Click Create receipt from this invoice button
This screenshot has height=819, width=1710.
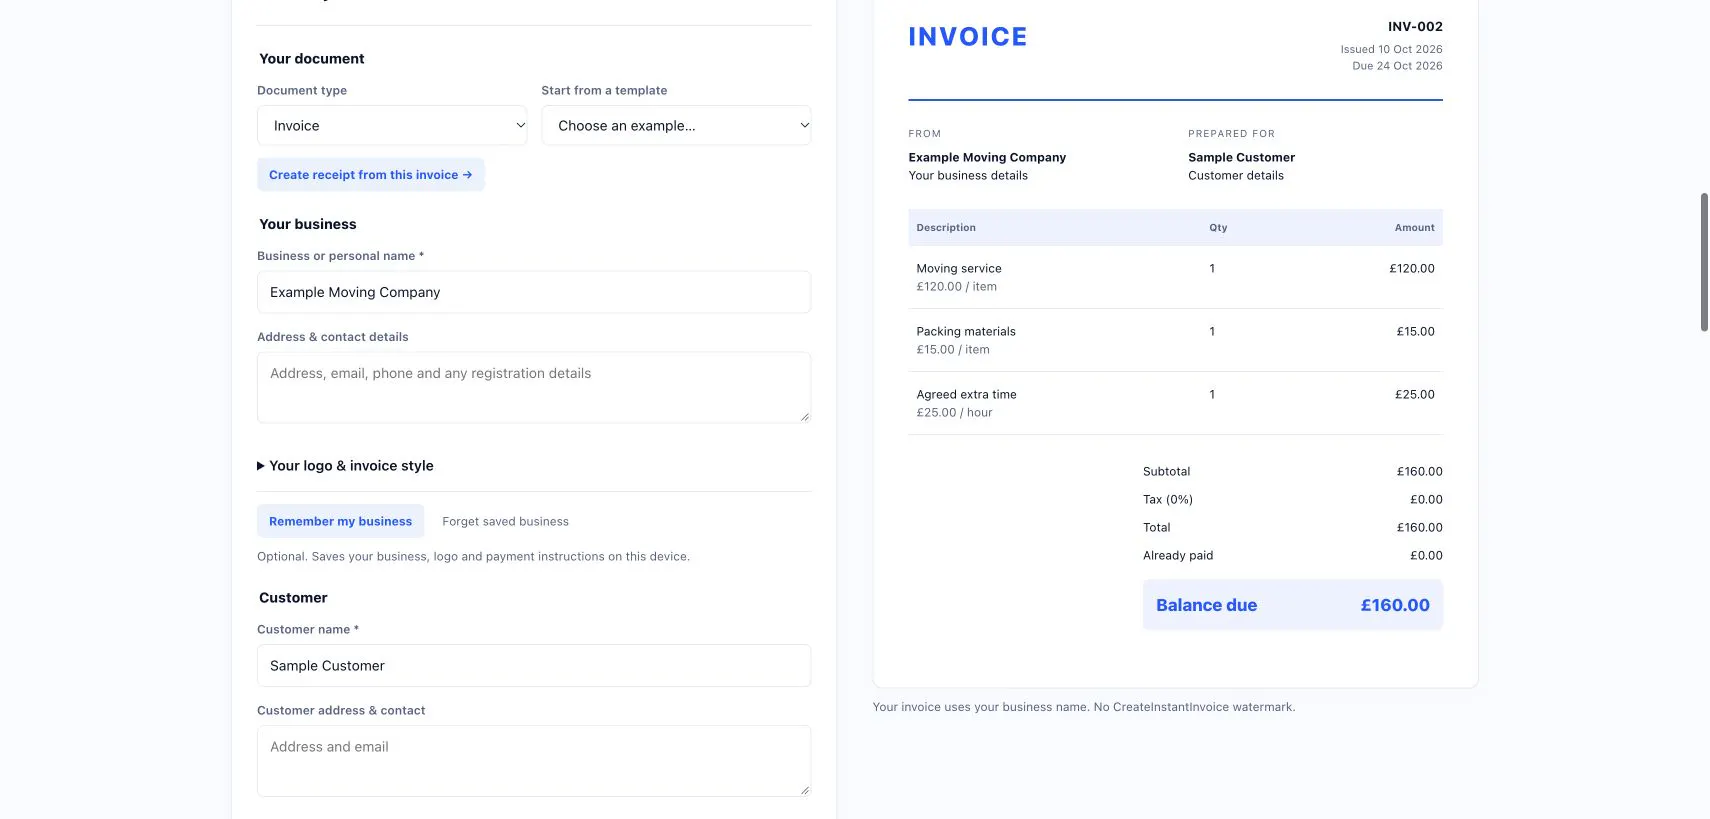coord(371,175)
